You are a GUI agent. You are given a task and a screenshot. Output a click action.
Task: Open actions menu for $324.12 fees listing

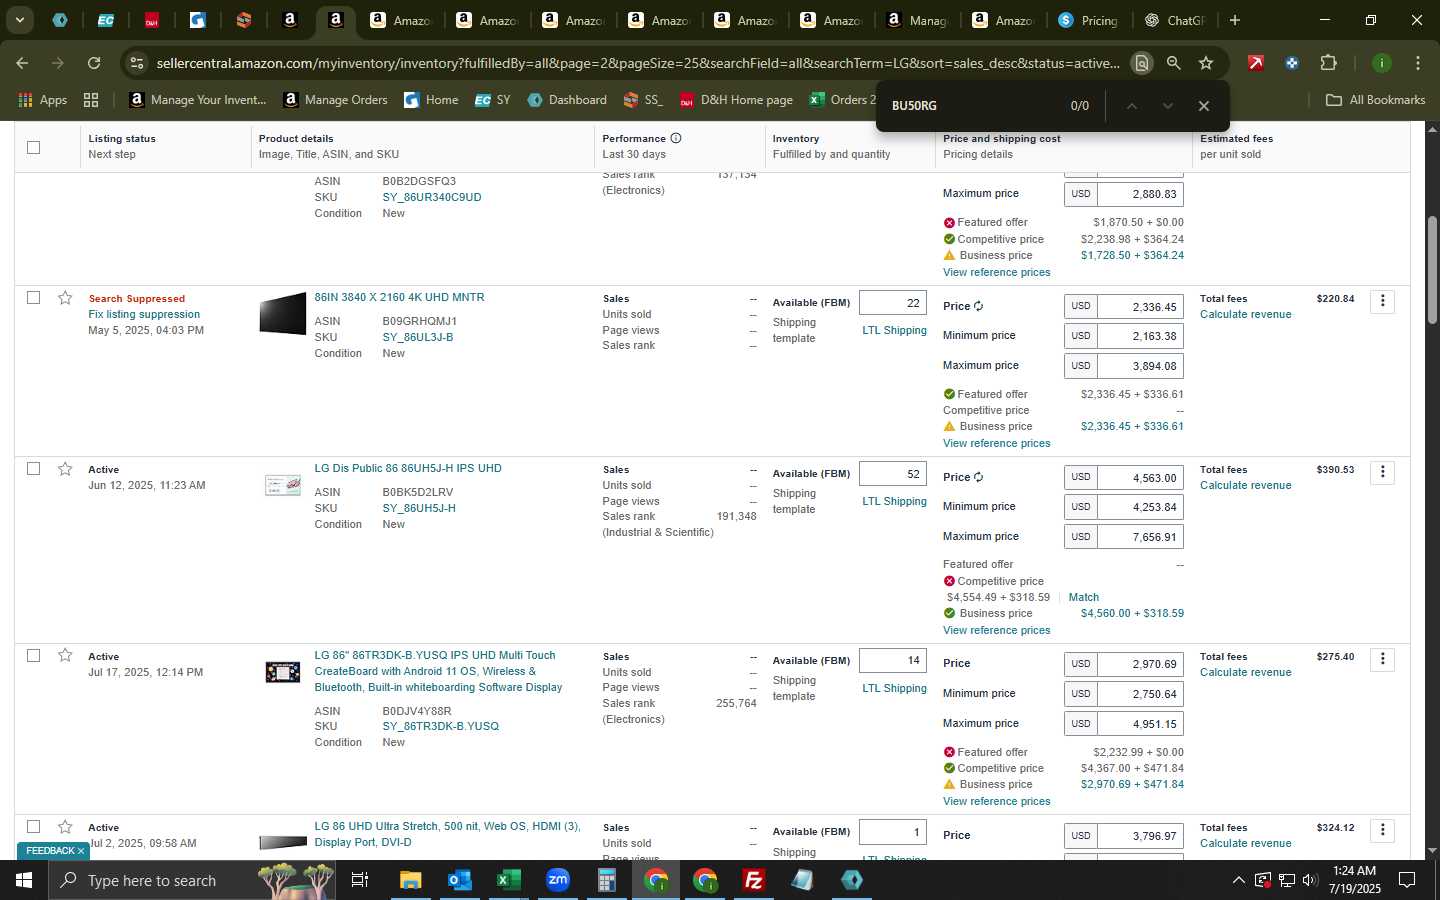1382,830
